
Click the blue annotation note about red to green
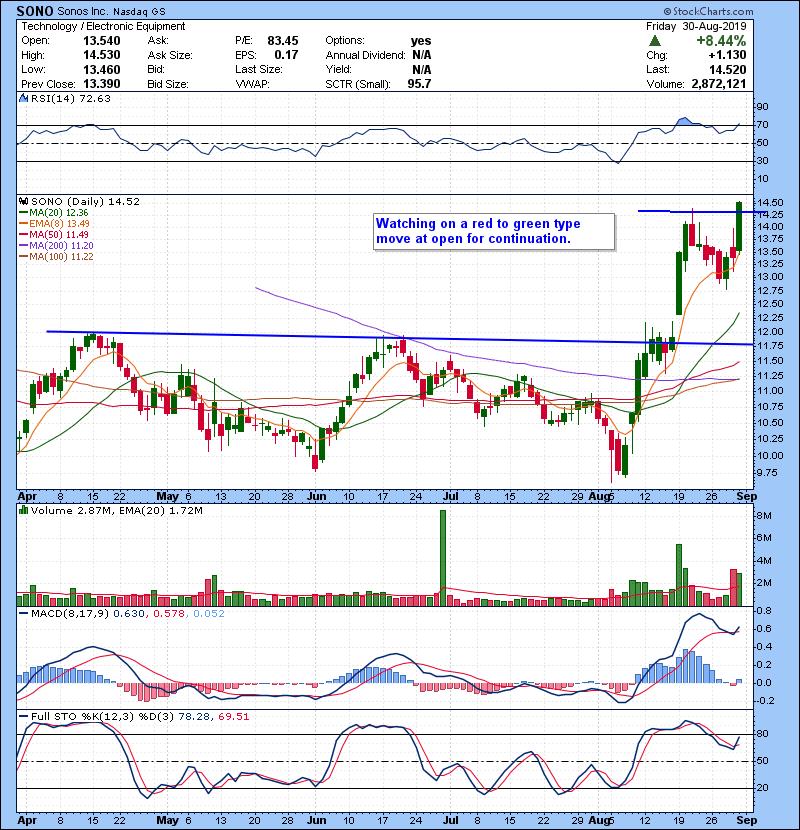tap(494, 231)
